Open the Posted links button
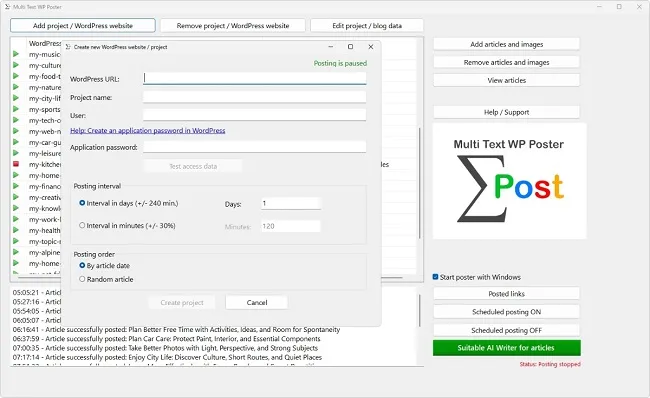 coord(506,294)
